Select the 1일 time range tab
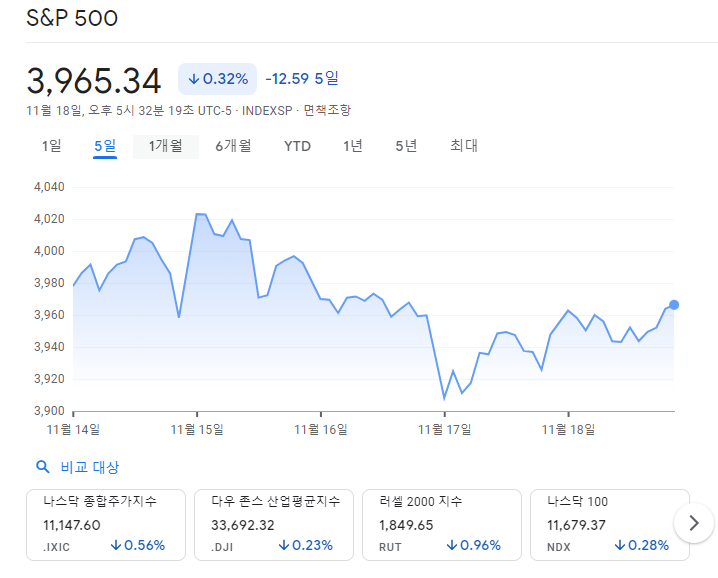Viewport: 718px width, 578px height. coord(52,146)
